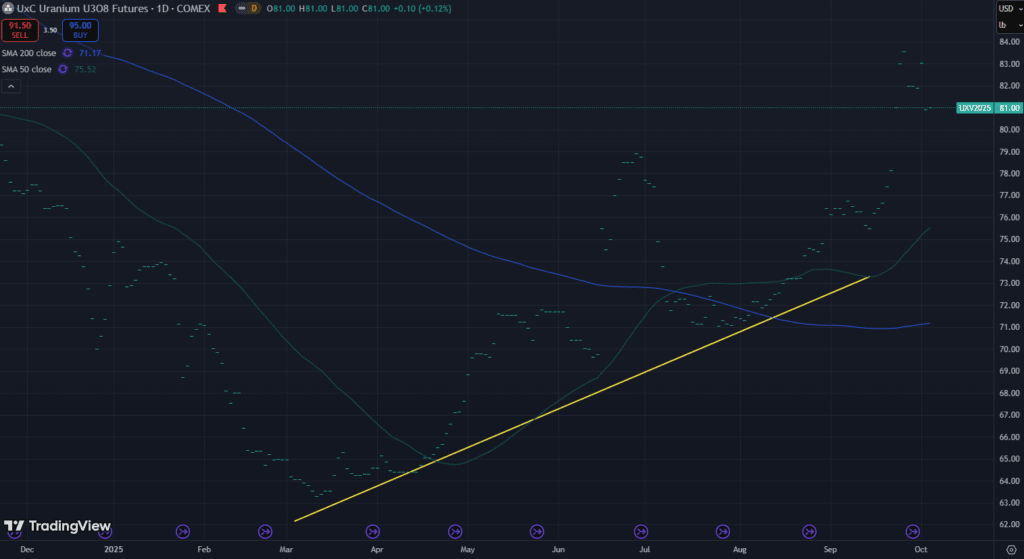
Task: Click the 95.00 BUY button
Action: 80,30
